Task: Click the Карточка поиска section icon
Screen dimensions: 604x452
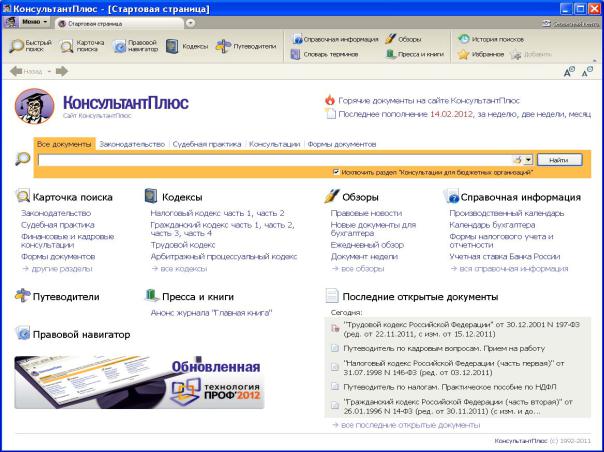Action: click(x=23, y=196)
